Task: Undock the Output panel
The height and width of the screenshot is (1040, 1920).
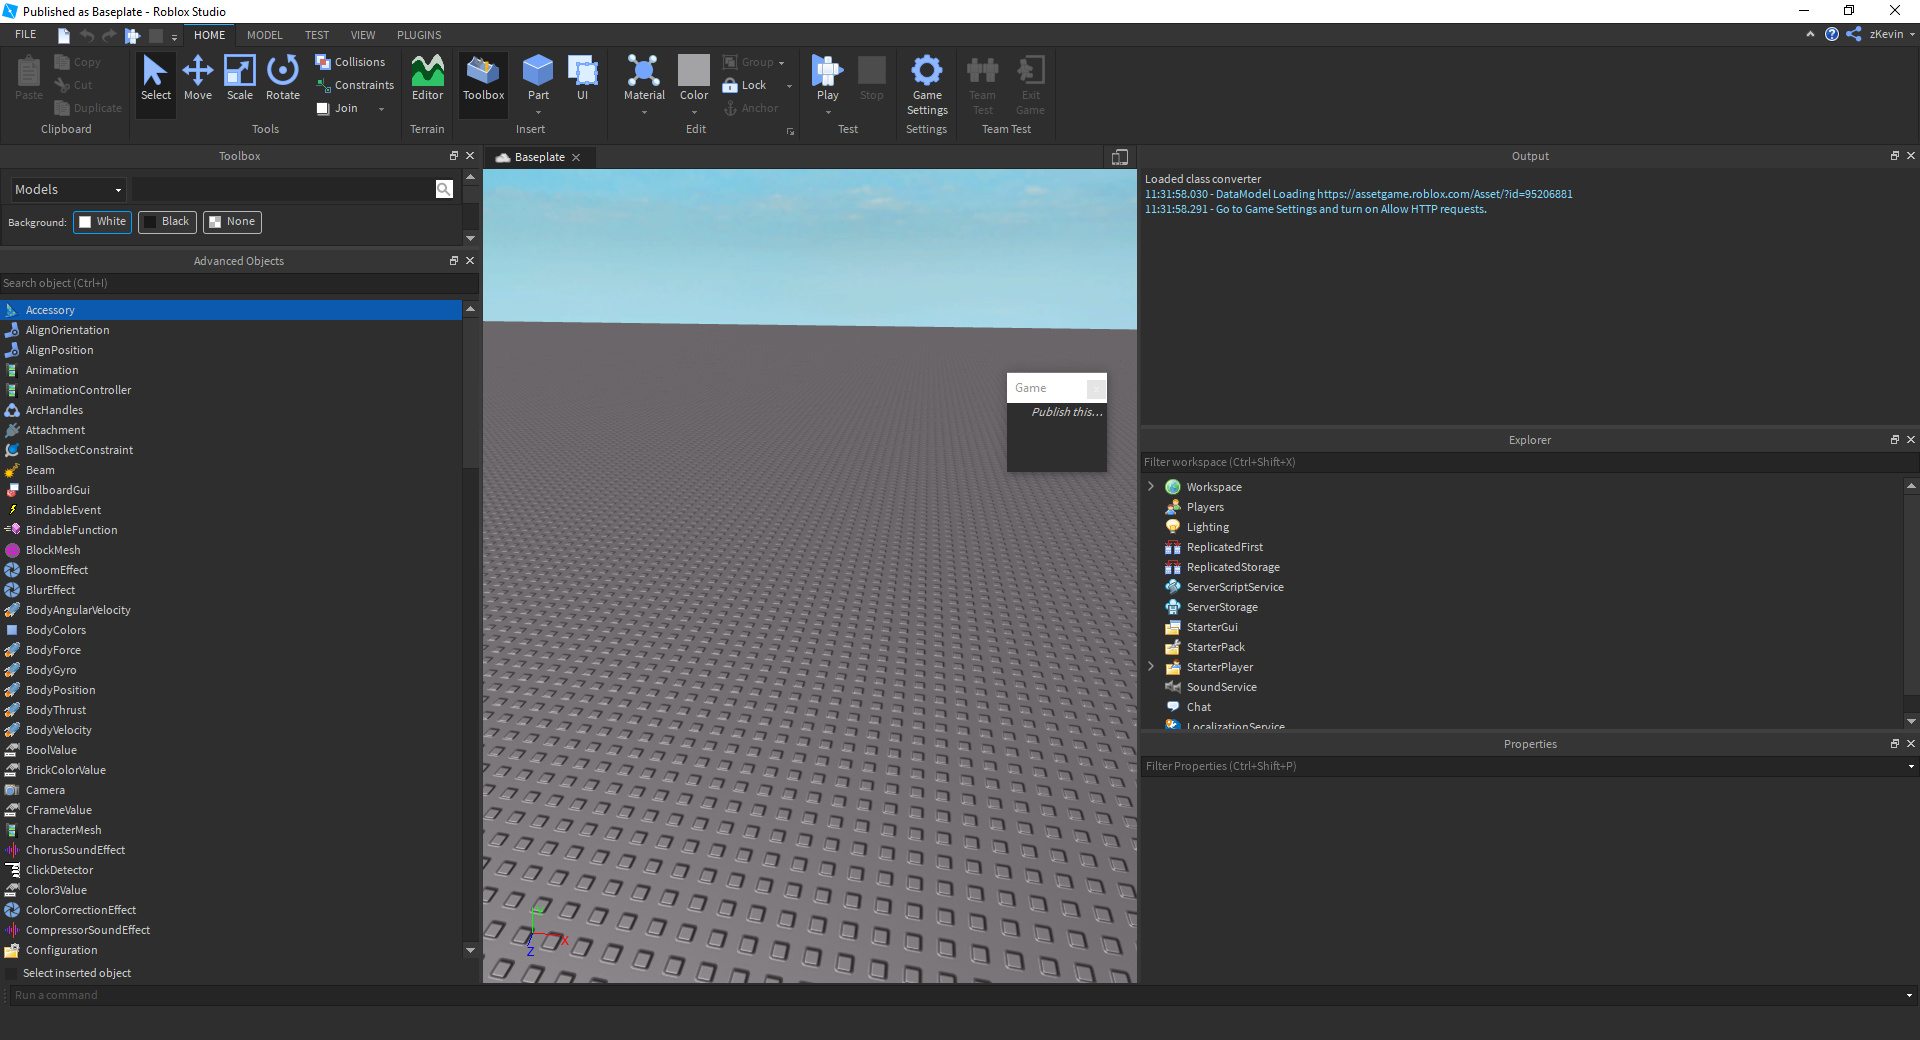Action: point(1894,156)
